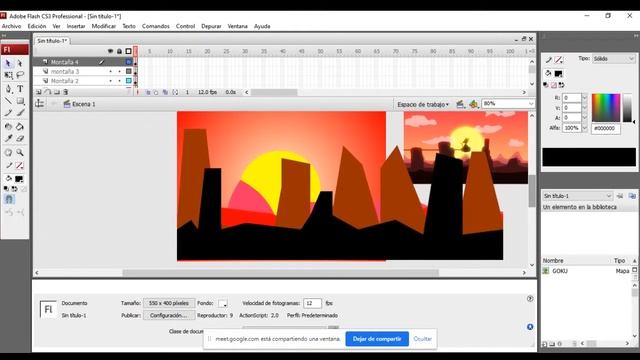The image size is (640, 360).
Task: Click the Ocultar link
Action: [422, 339]
